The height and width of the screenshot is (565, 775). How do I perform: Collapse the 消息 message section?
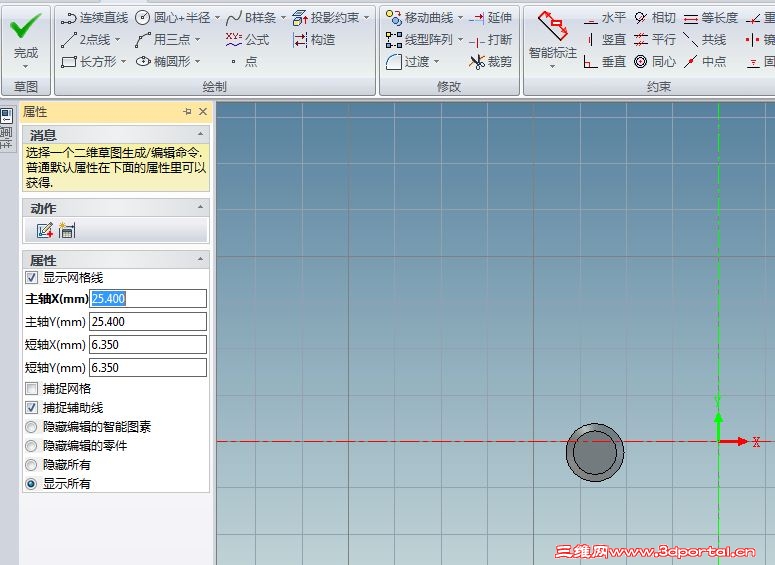pyautogui.click(x=200, y=134)
